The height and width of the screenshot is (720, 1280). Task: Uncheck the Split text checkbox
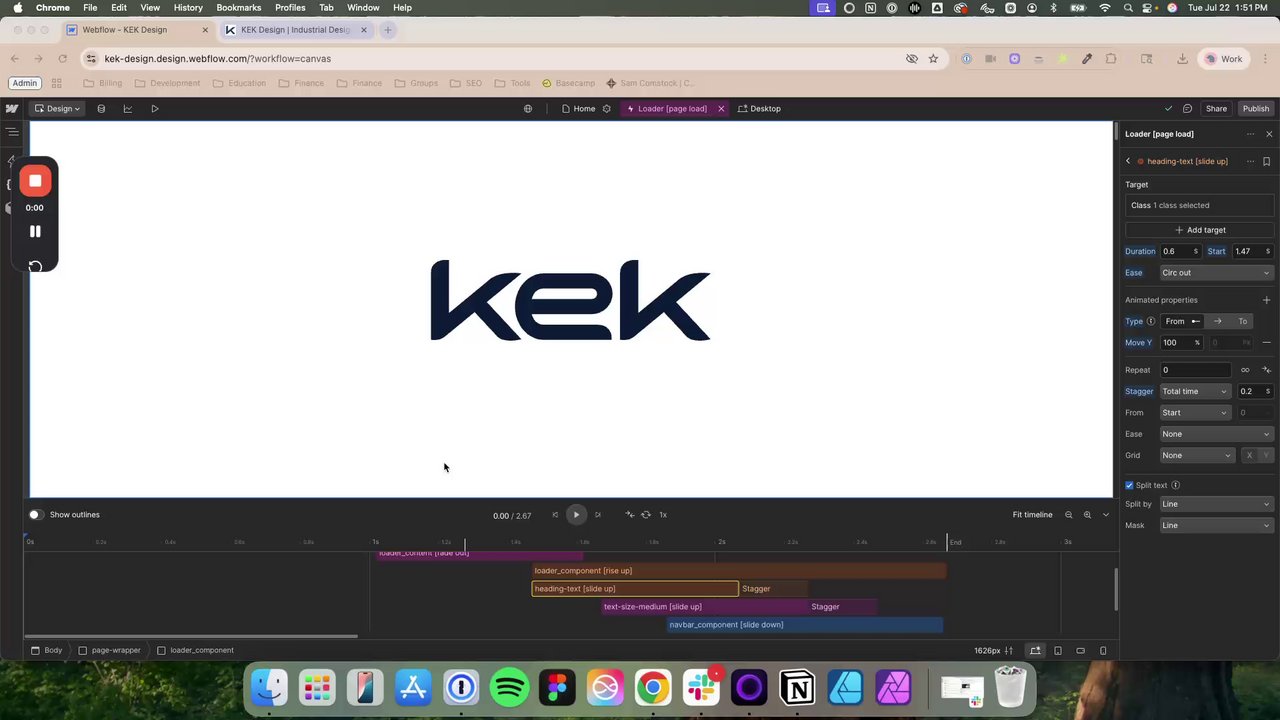(x=1129, y=485)
